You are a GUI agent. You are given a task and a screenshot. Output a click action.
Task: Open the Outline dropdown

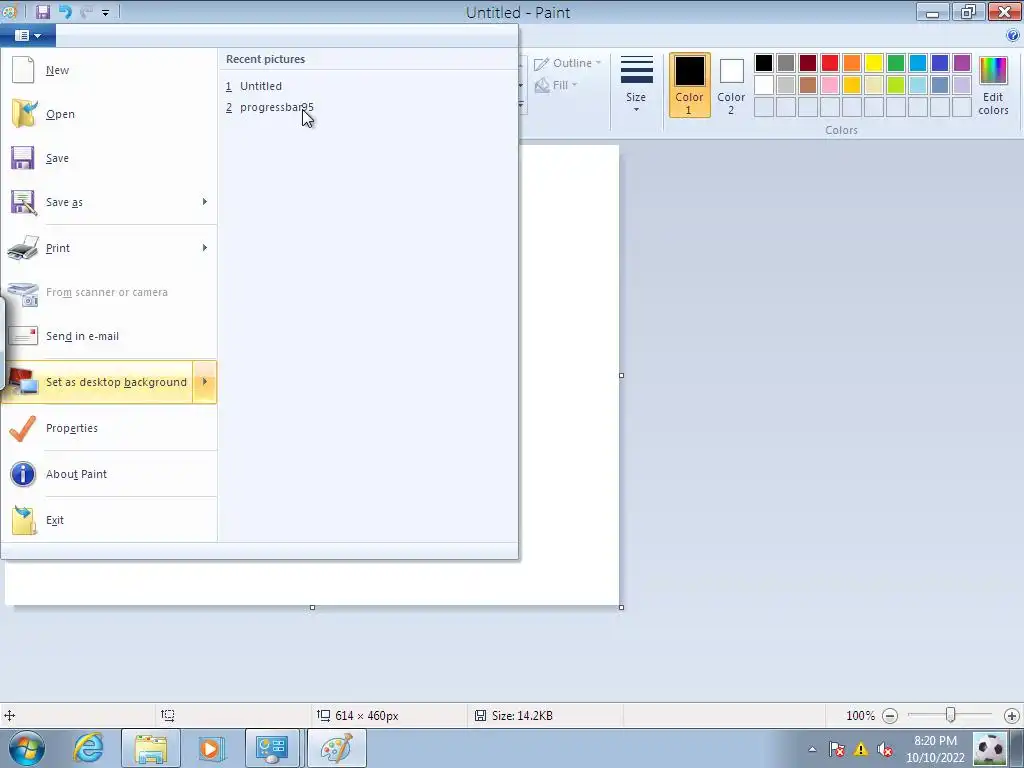click(568, 63)
